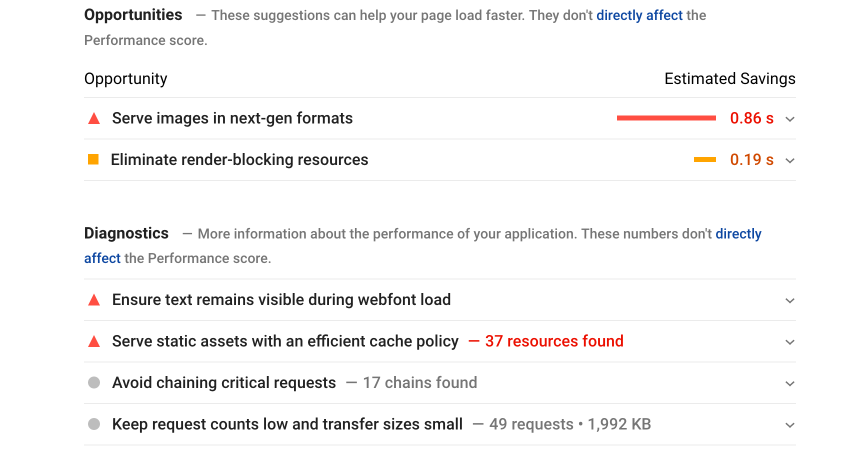Click red triangle beside Serve images in next-gen formats

click(94, 119)
